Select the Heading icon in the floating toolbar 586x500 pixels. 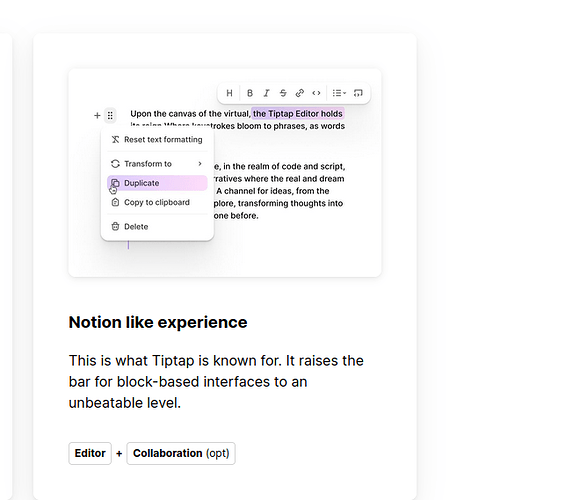tap(229, 93)
